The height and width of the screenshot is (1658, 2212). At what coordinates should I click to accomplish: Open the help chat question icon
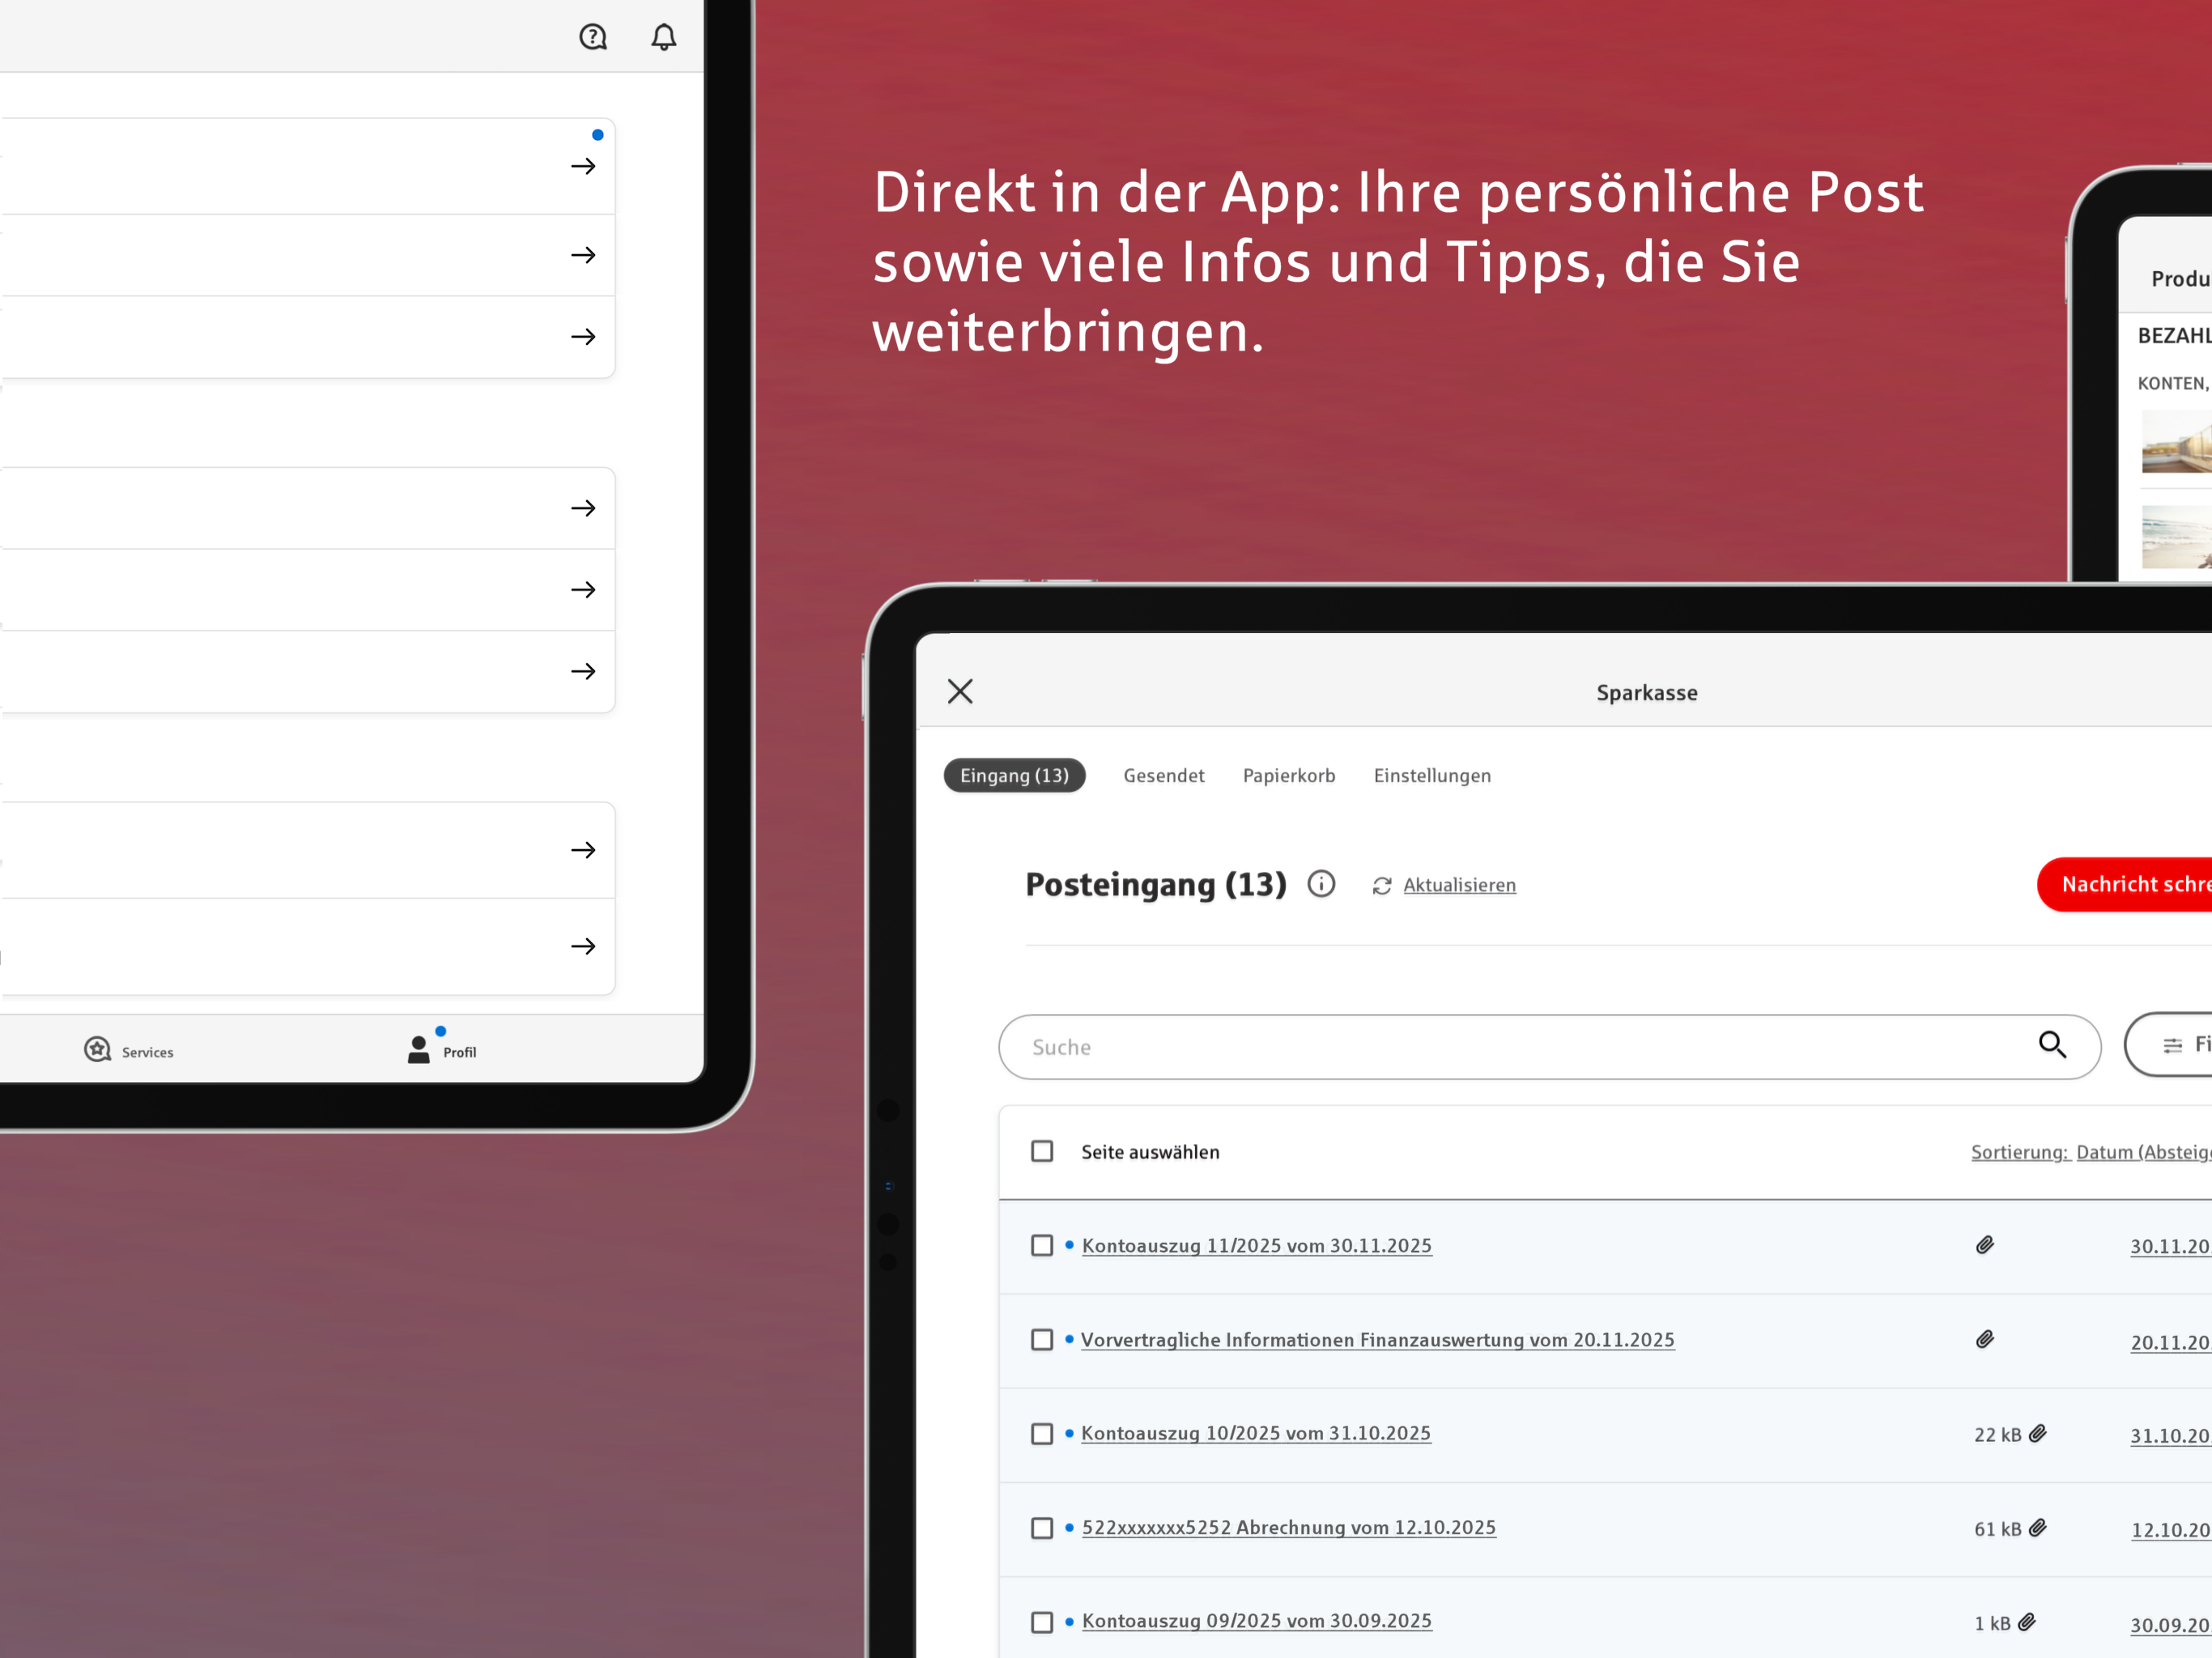[x=593, y=38]
